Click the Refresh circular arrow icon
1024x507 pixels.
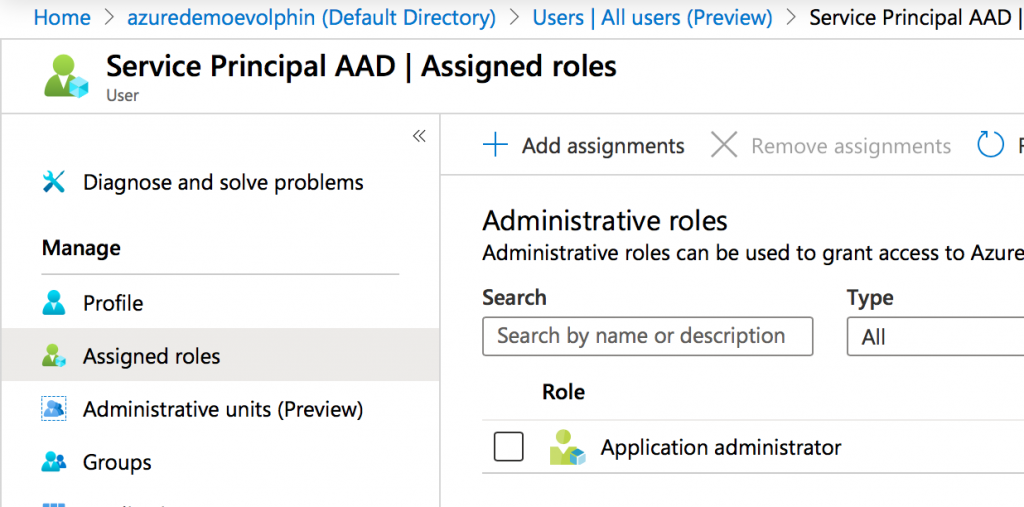tap(990, 145)
